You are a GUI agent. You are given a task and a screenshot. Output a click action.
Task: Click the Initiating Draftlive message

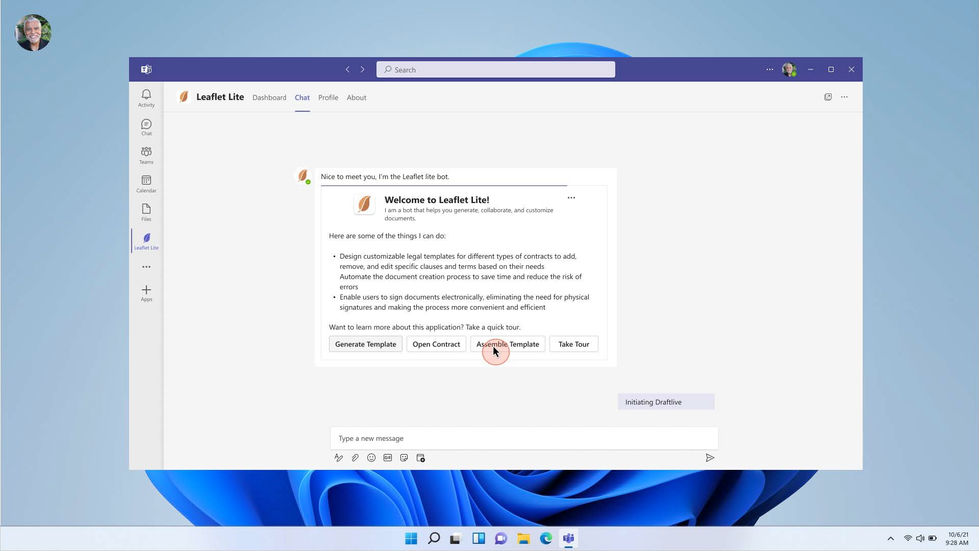pos(666,402)
